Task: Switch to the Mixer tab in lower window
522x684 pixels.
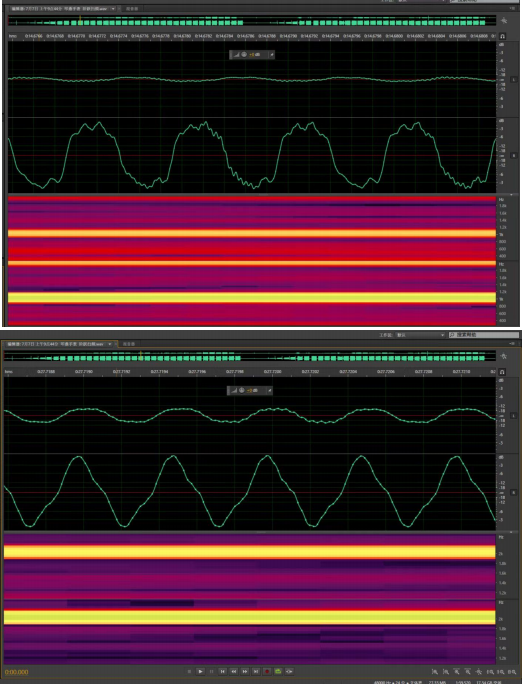Action: (x=129, y=344)
